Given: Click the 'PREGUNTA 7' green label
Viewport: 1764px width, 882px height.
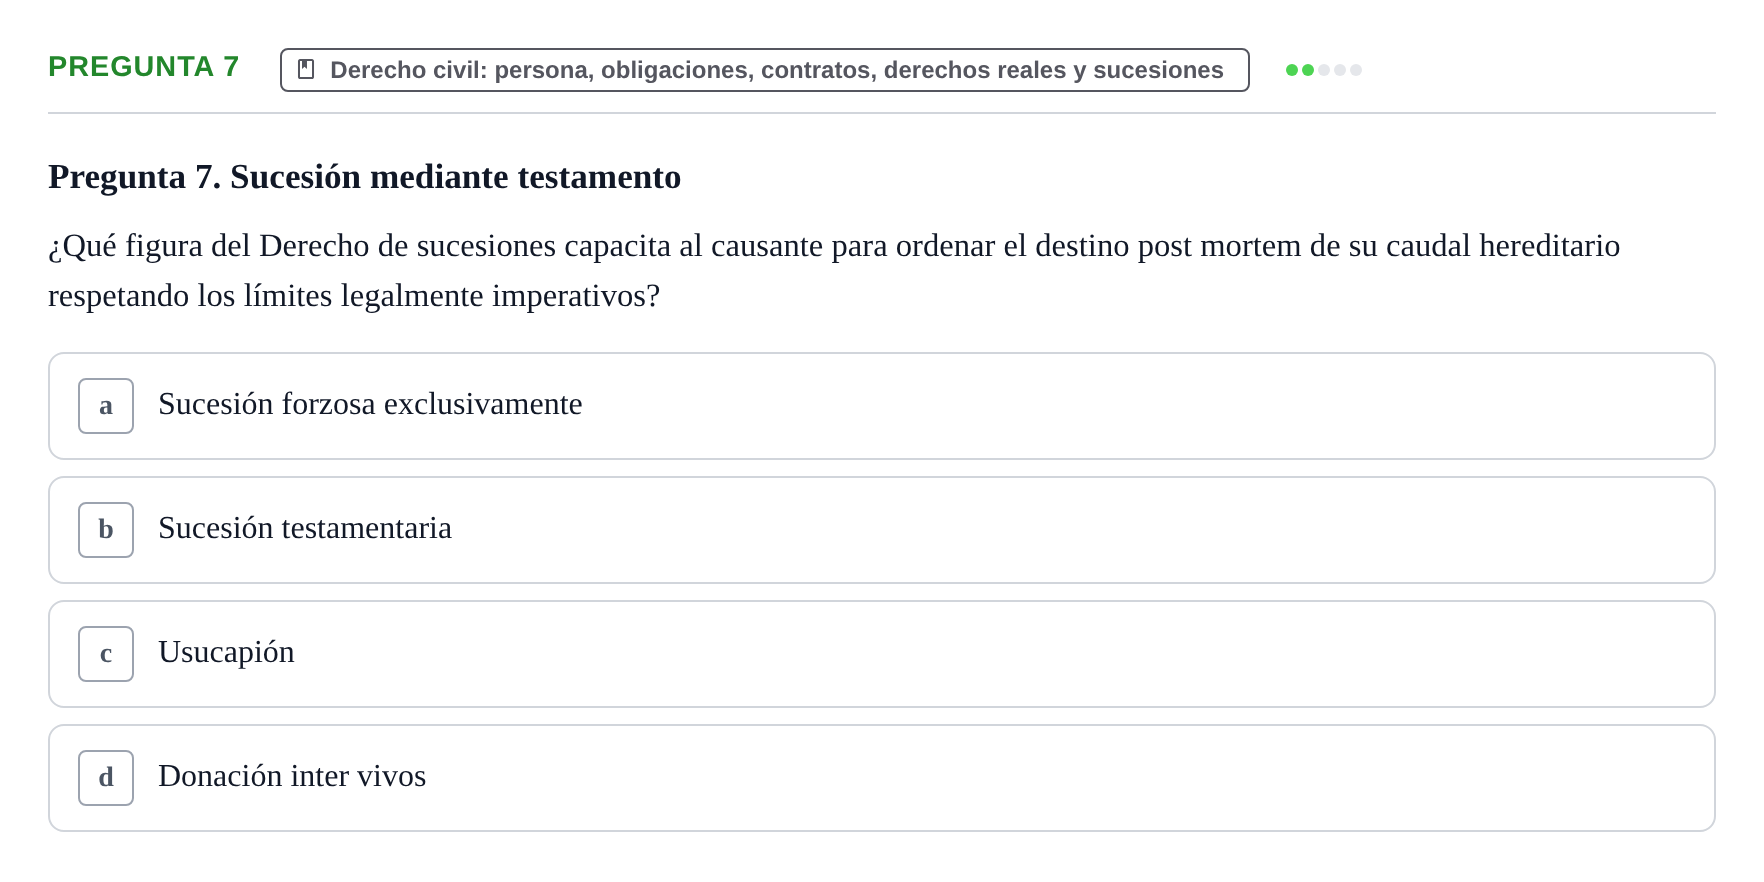Looking at the screenshot, I should 144,66.
